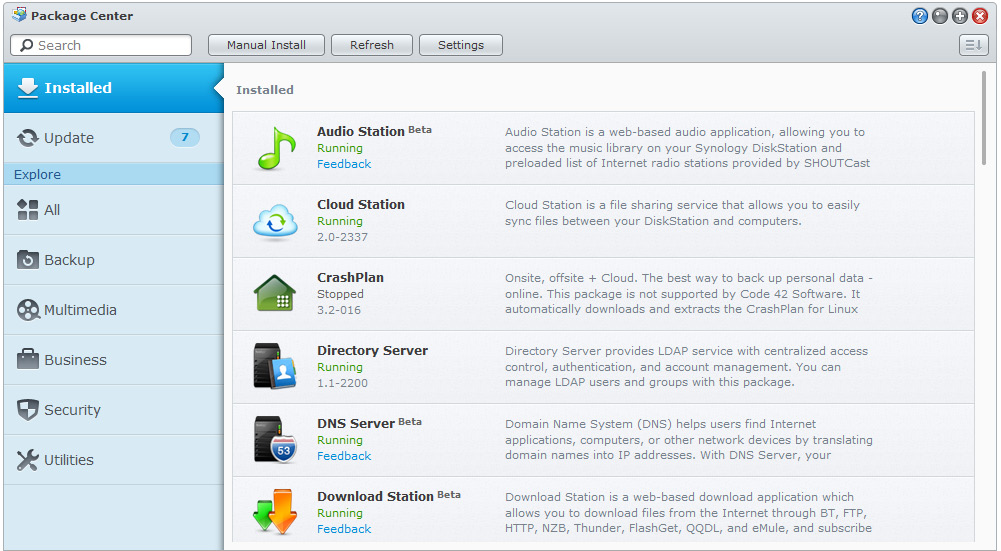1001x551 pixels.
Task: Select the Cloud Station package title
Action: [361, 204]
